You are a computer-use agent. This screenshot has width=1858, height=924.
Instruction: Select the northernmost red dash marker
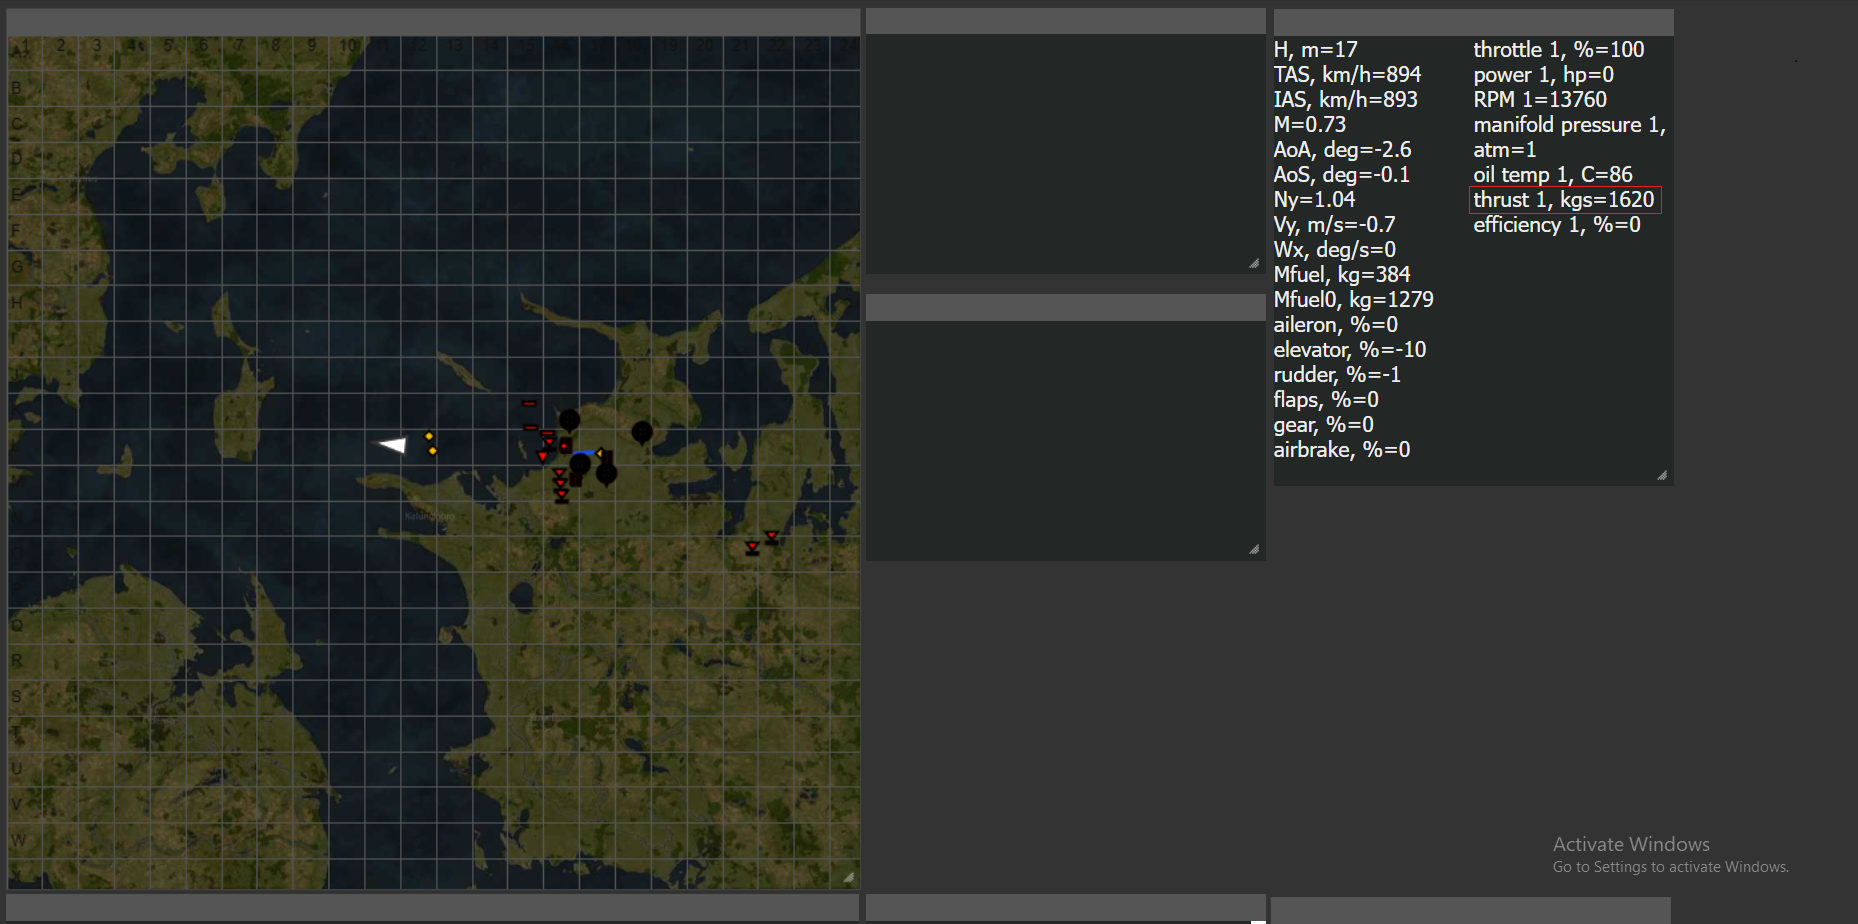click(529, 404)
